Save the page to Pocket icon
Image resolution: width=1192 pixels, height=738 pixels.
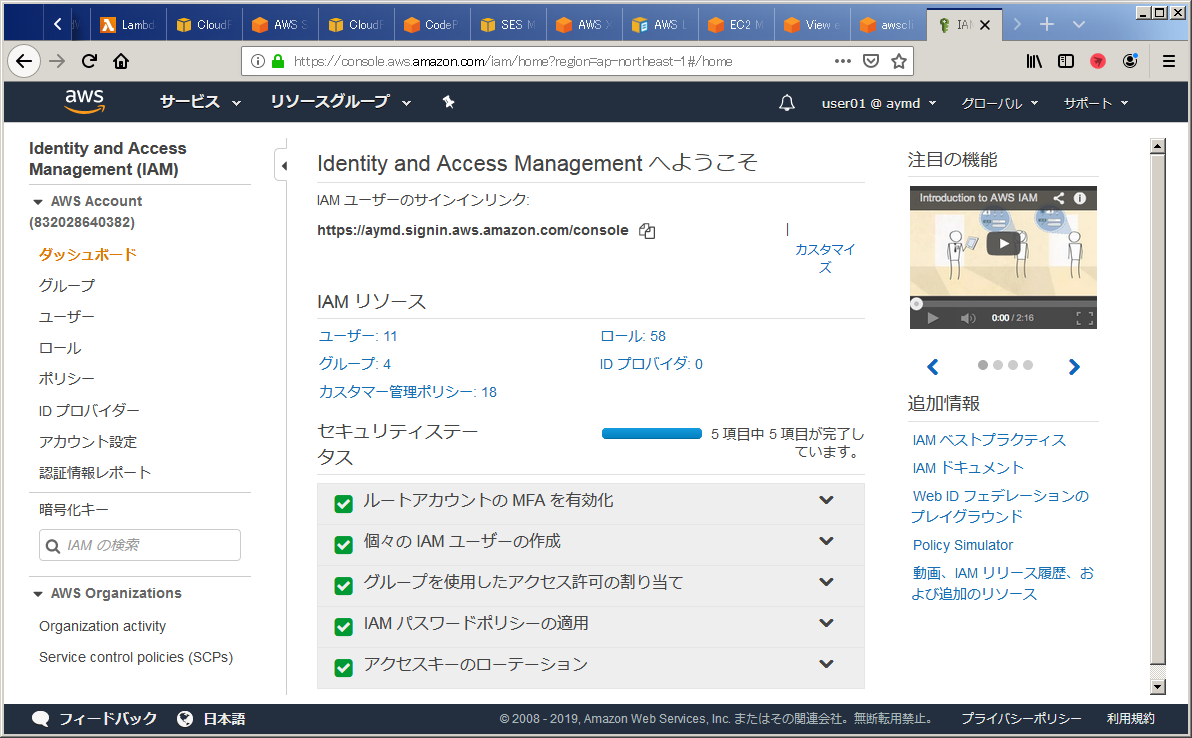(x=871, y=62)
